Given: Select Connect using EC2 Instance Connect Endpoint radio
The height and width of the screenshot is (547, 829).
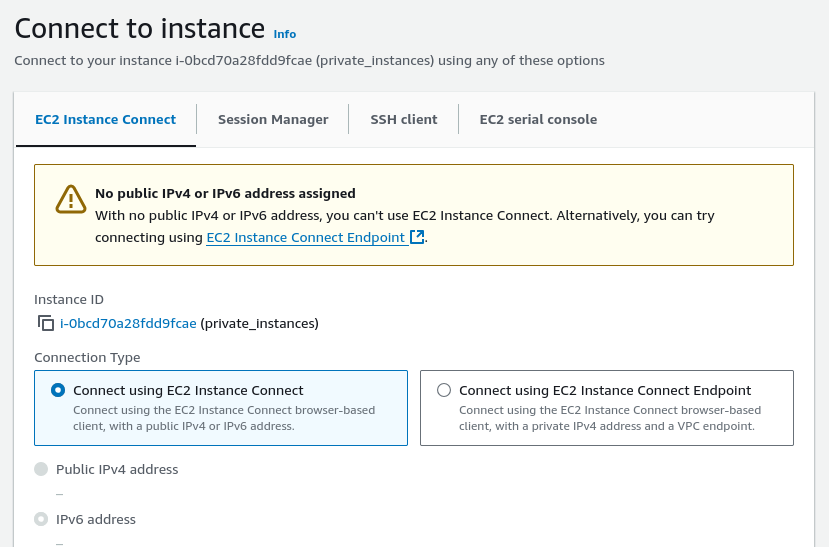Looking at the screenshot, I should [x=444, y=390].
